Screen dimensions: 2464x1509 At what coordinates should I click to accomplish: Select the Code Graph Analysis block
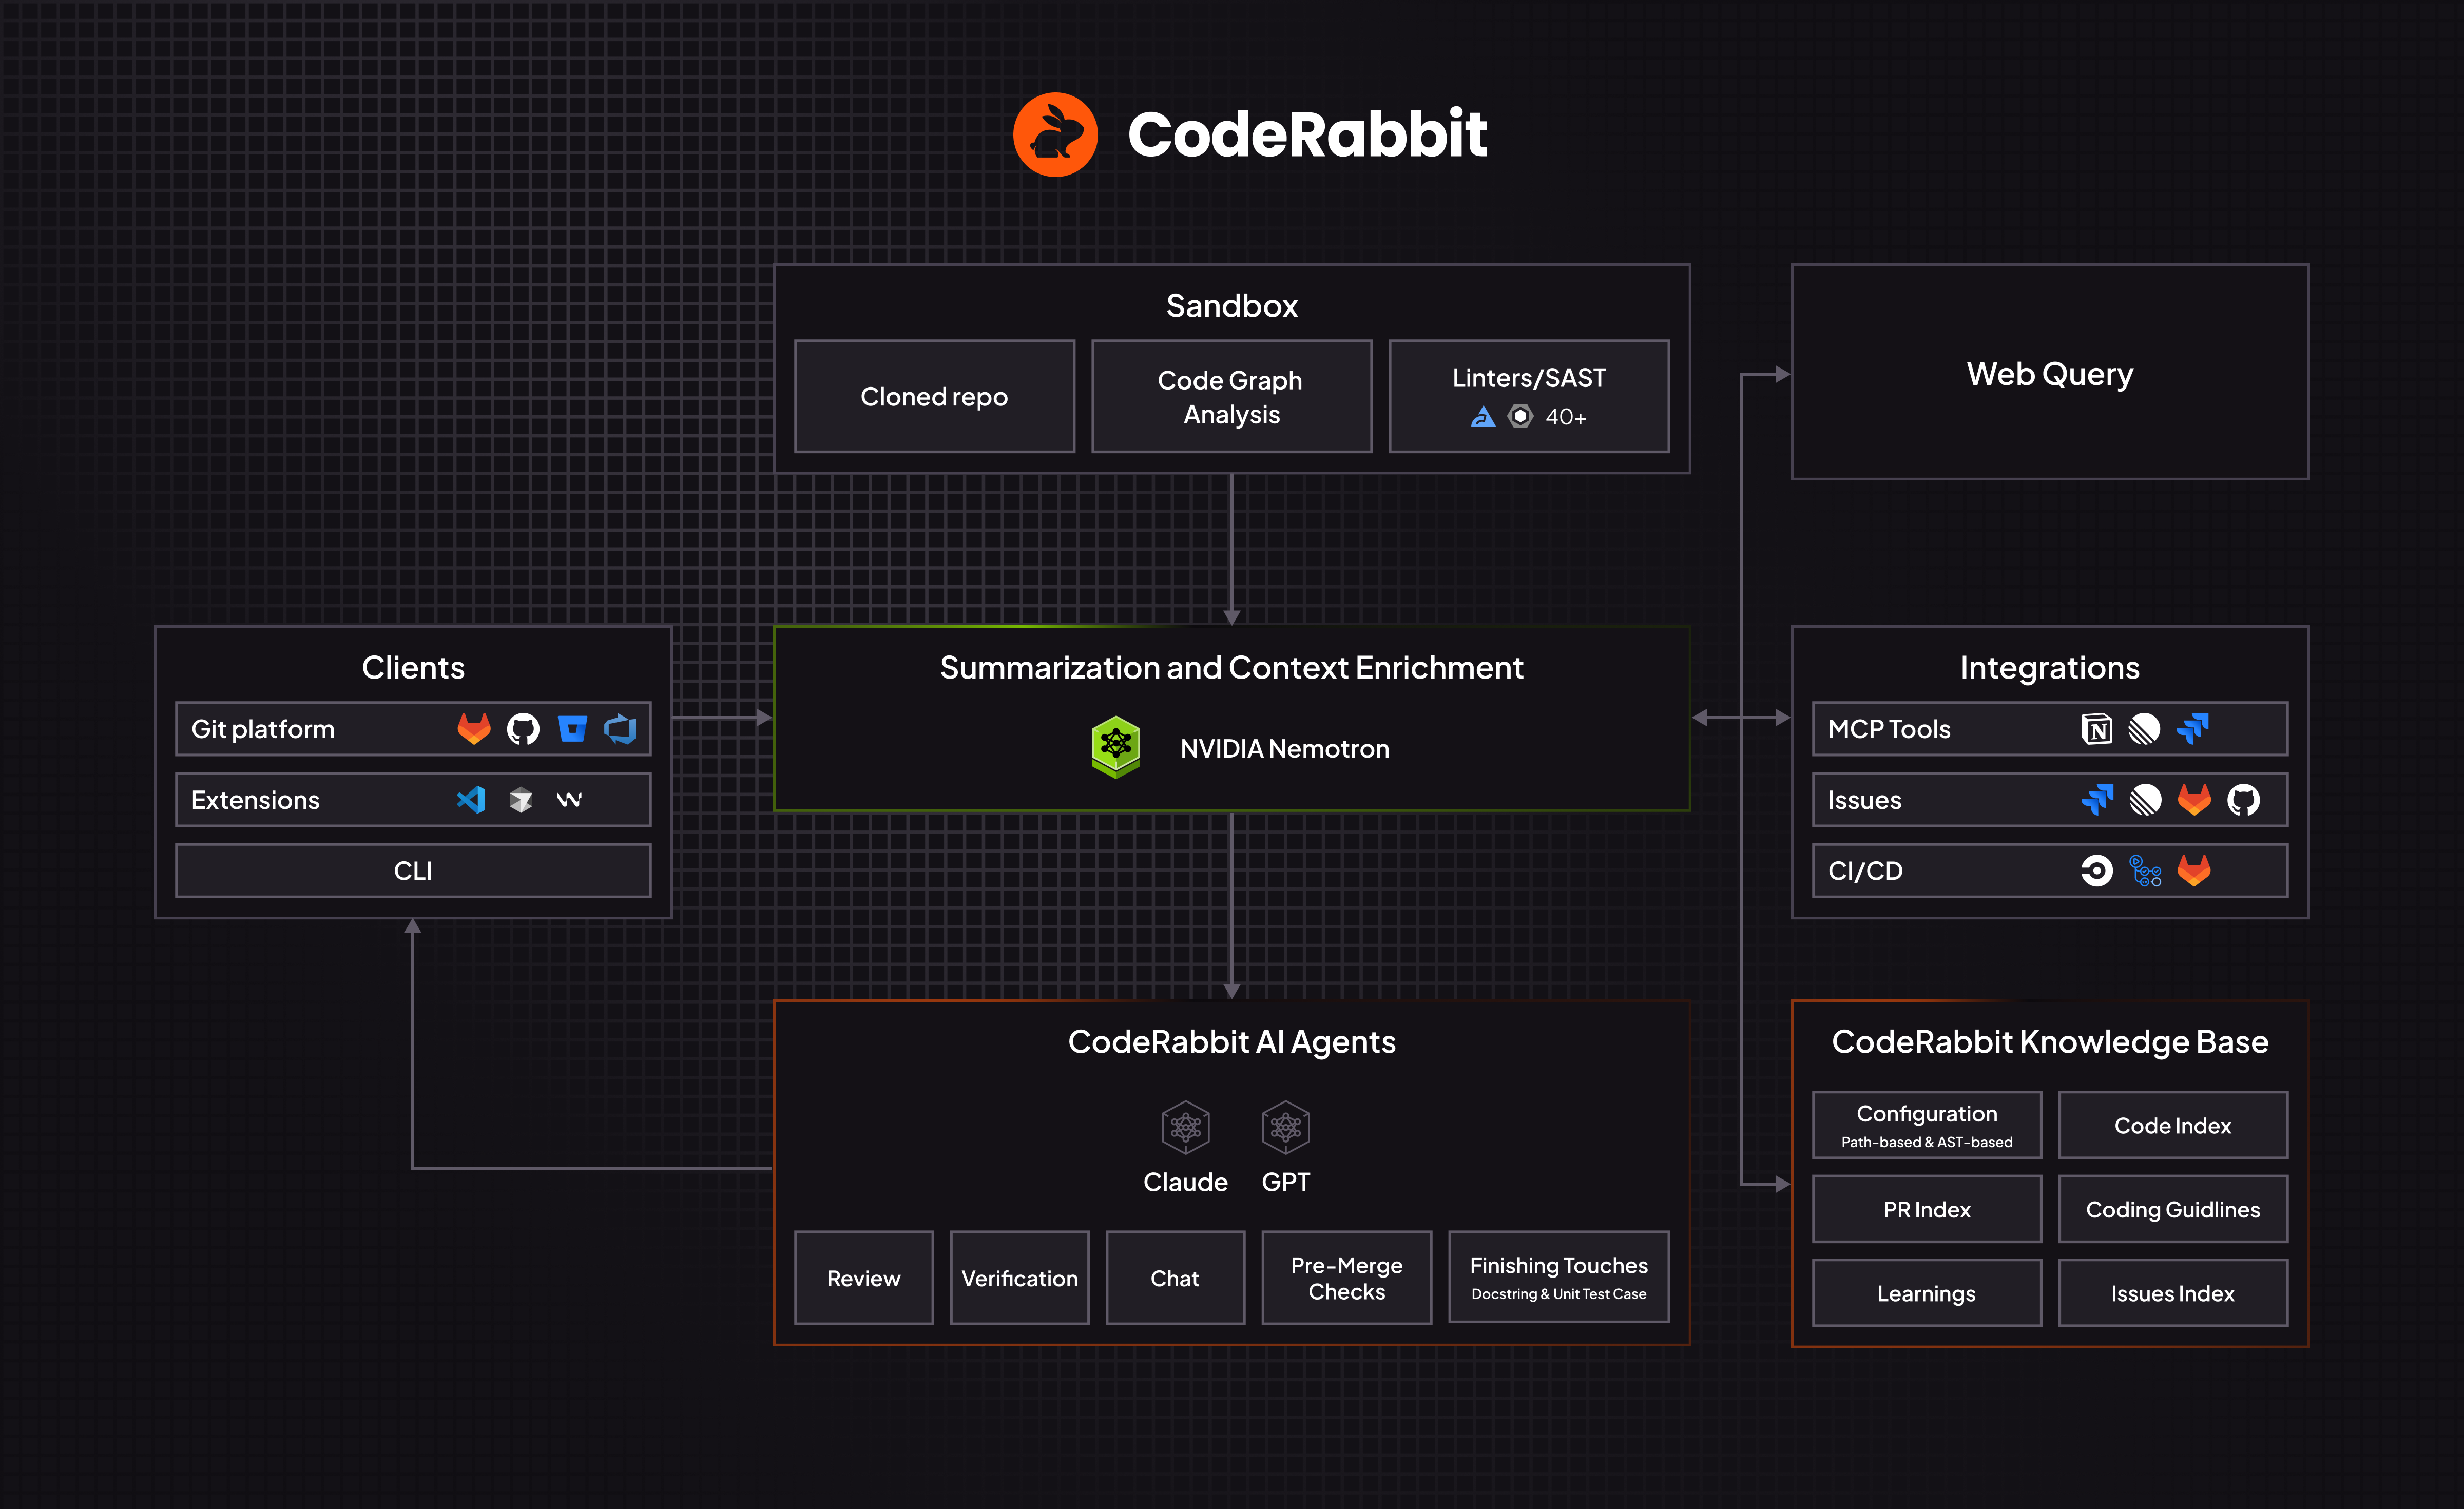click(x=1231, y=396)
